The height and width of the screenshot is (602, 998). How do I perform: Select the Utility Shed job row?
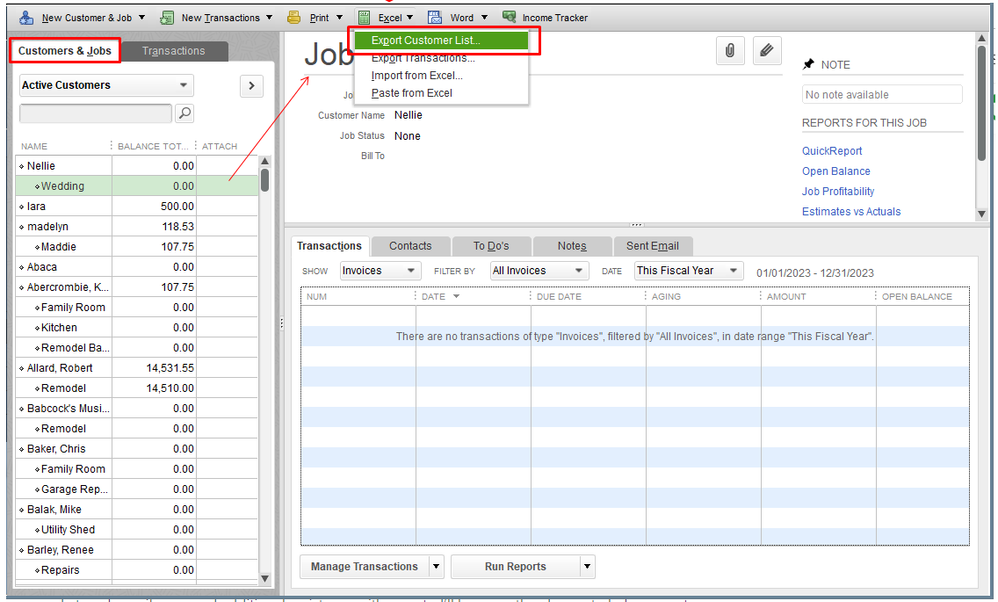coord(137,529)
